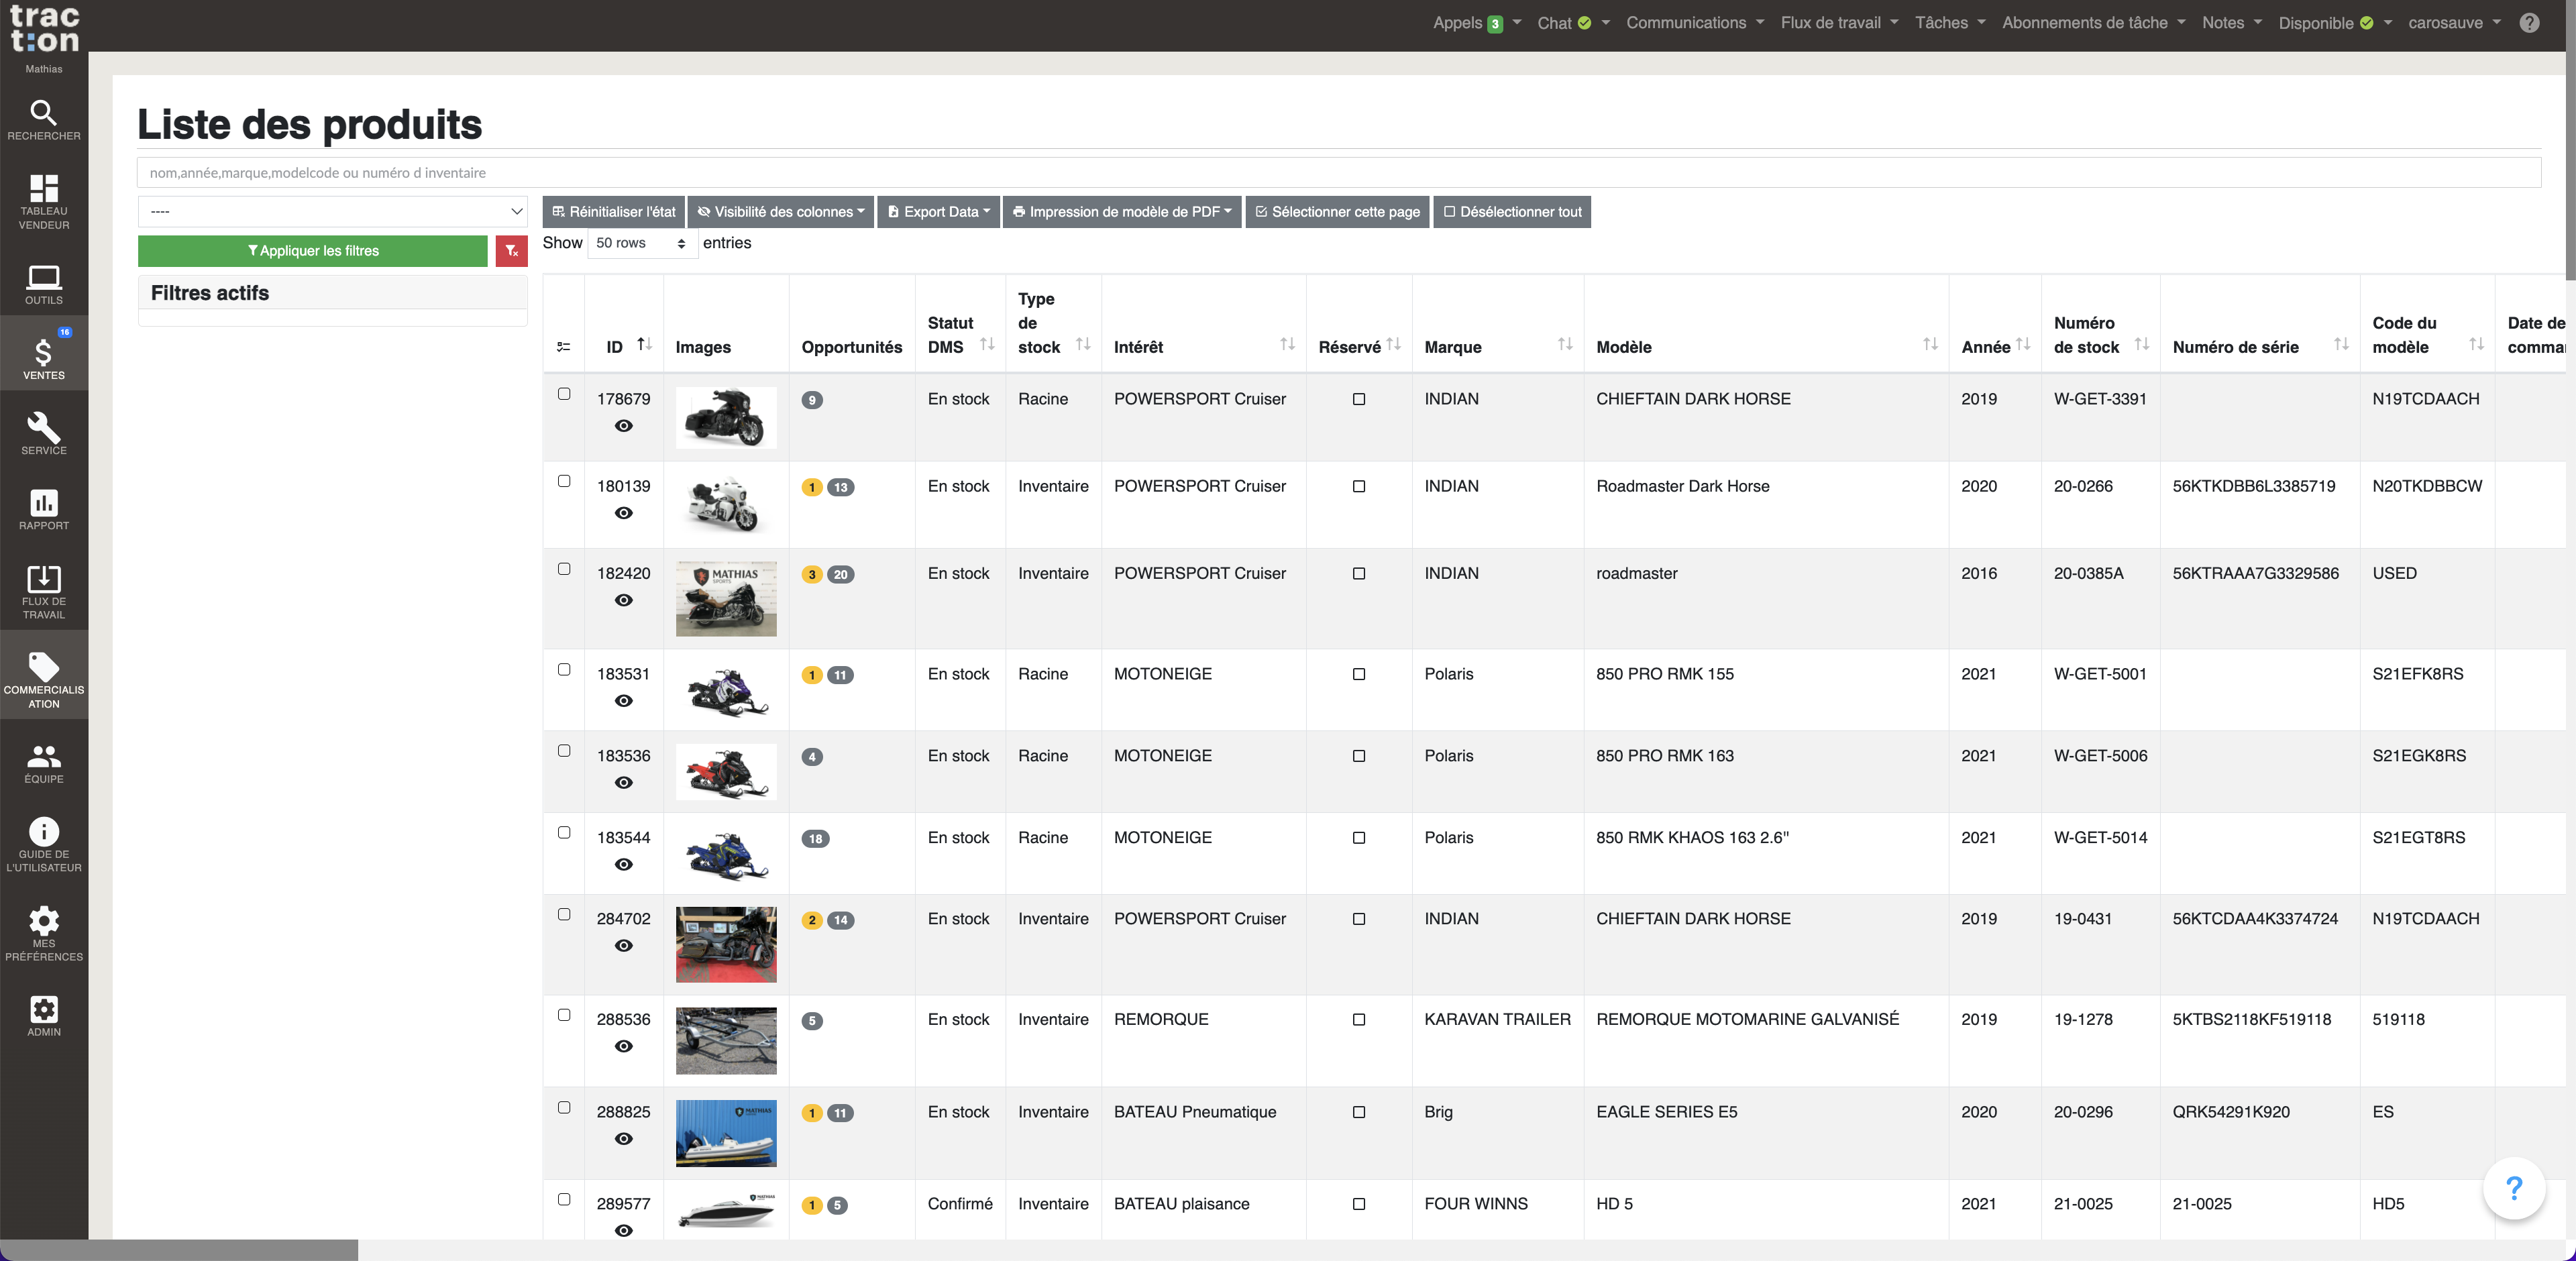Viewport: 2576px width, 1261px height.
Task: Open thumbnail of Brig EAGLE SERIES E5
Action: tap(726, 1133)
